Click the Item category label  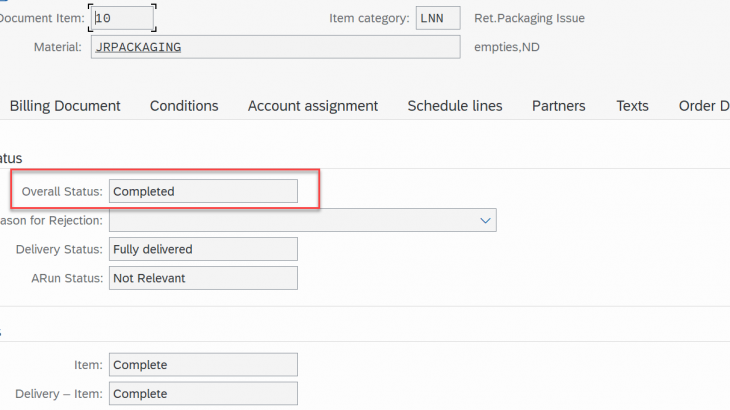pyautogui.click(x=369, y=18)
